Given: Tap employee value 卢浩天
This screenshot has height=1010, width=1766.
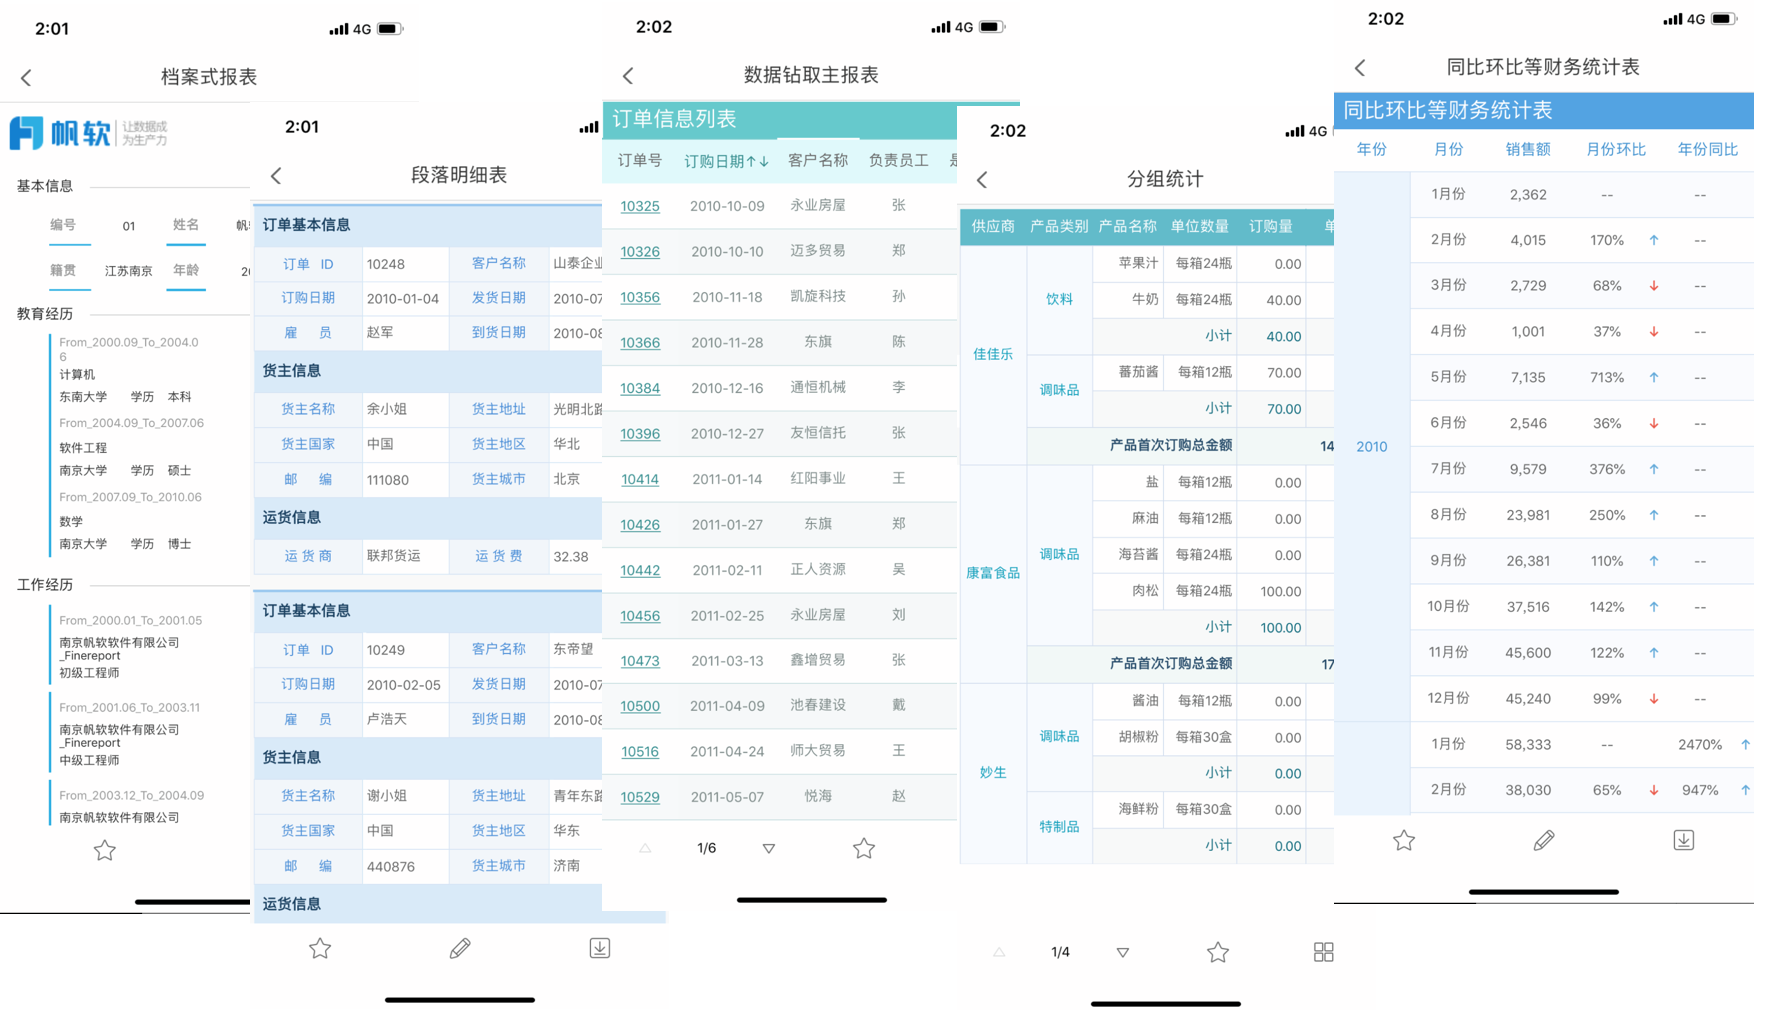Looking at the screenshot, I should pos(387,719).
